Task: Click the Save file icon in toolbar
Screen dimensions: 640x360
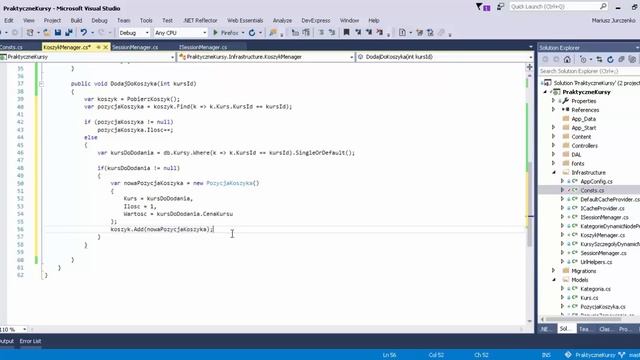Action: tap(58, 32)
